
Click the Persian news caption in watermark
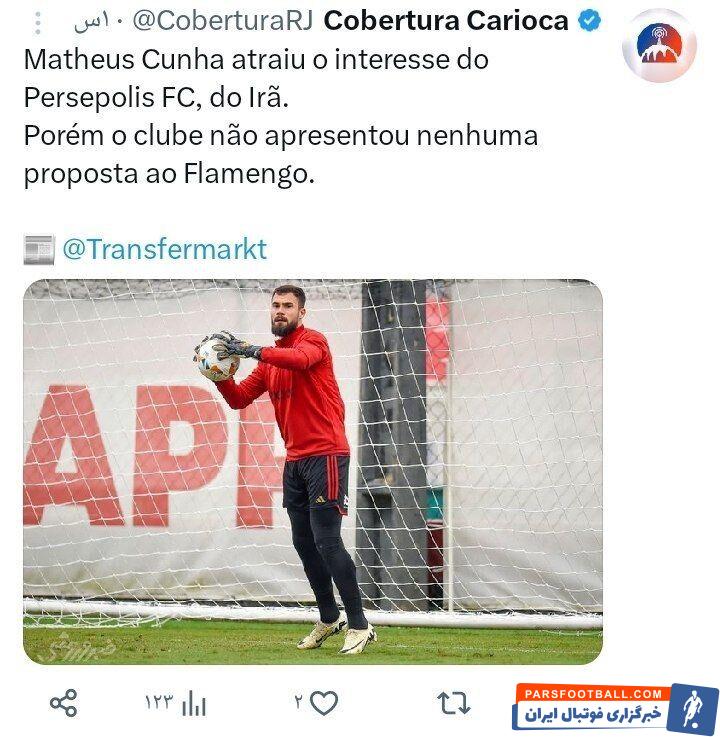593,715
